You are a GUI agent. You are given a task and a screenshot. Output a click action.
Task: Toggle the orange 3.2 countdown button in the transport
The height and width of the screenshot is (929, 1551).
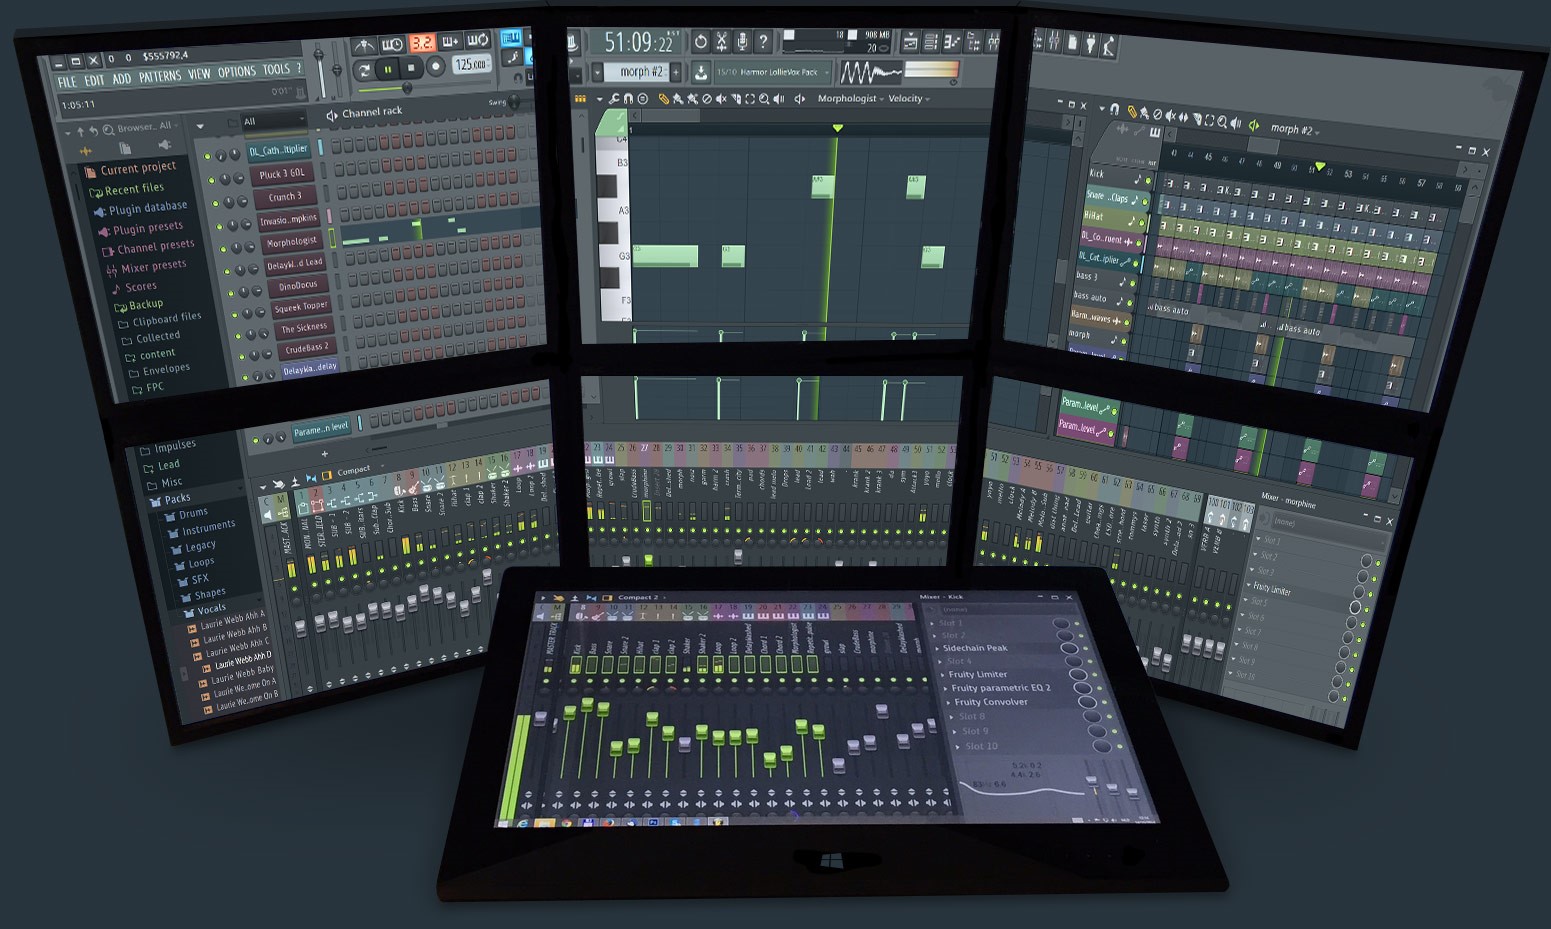point(423,44)
